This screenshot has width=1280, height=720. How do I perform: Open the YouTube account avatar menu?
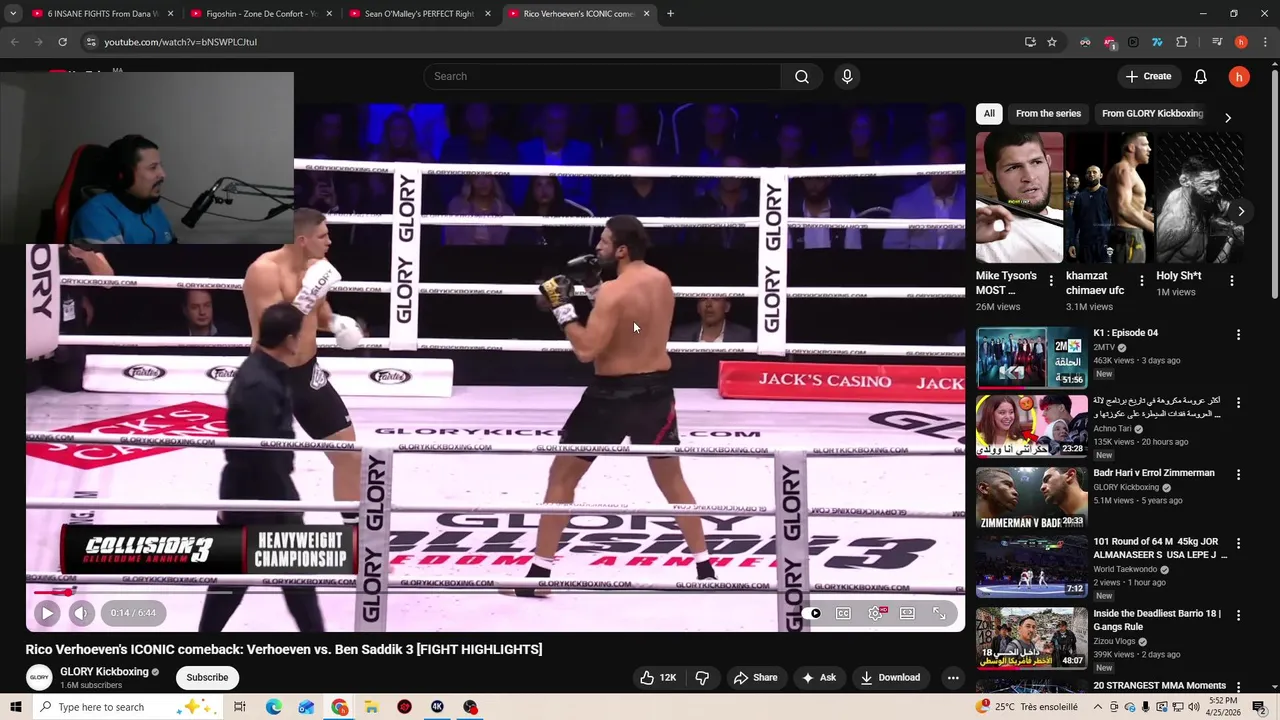coord(1239,76)
